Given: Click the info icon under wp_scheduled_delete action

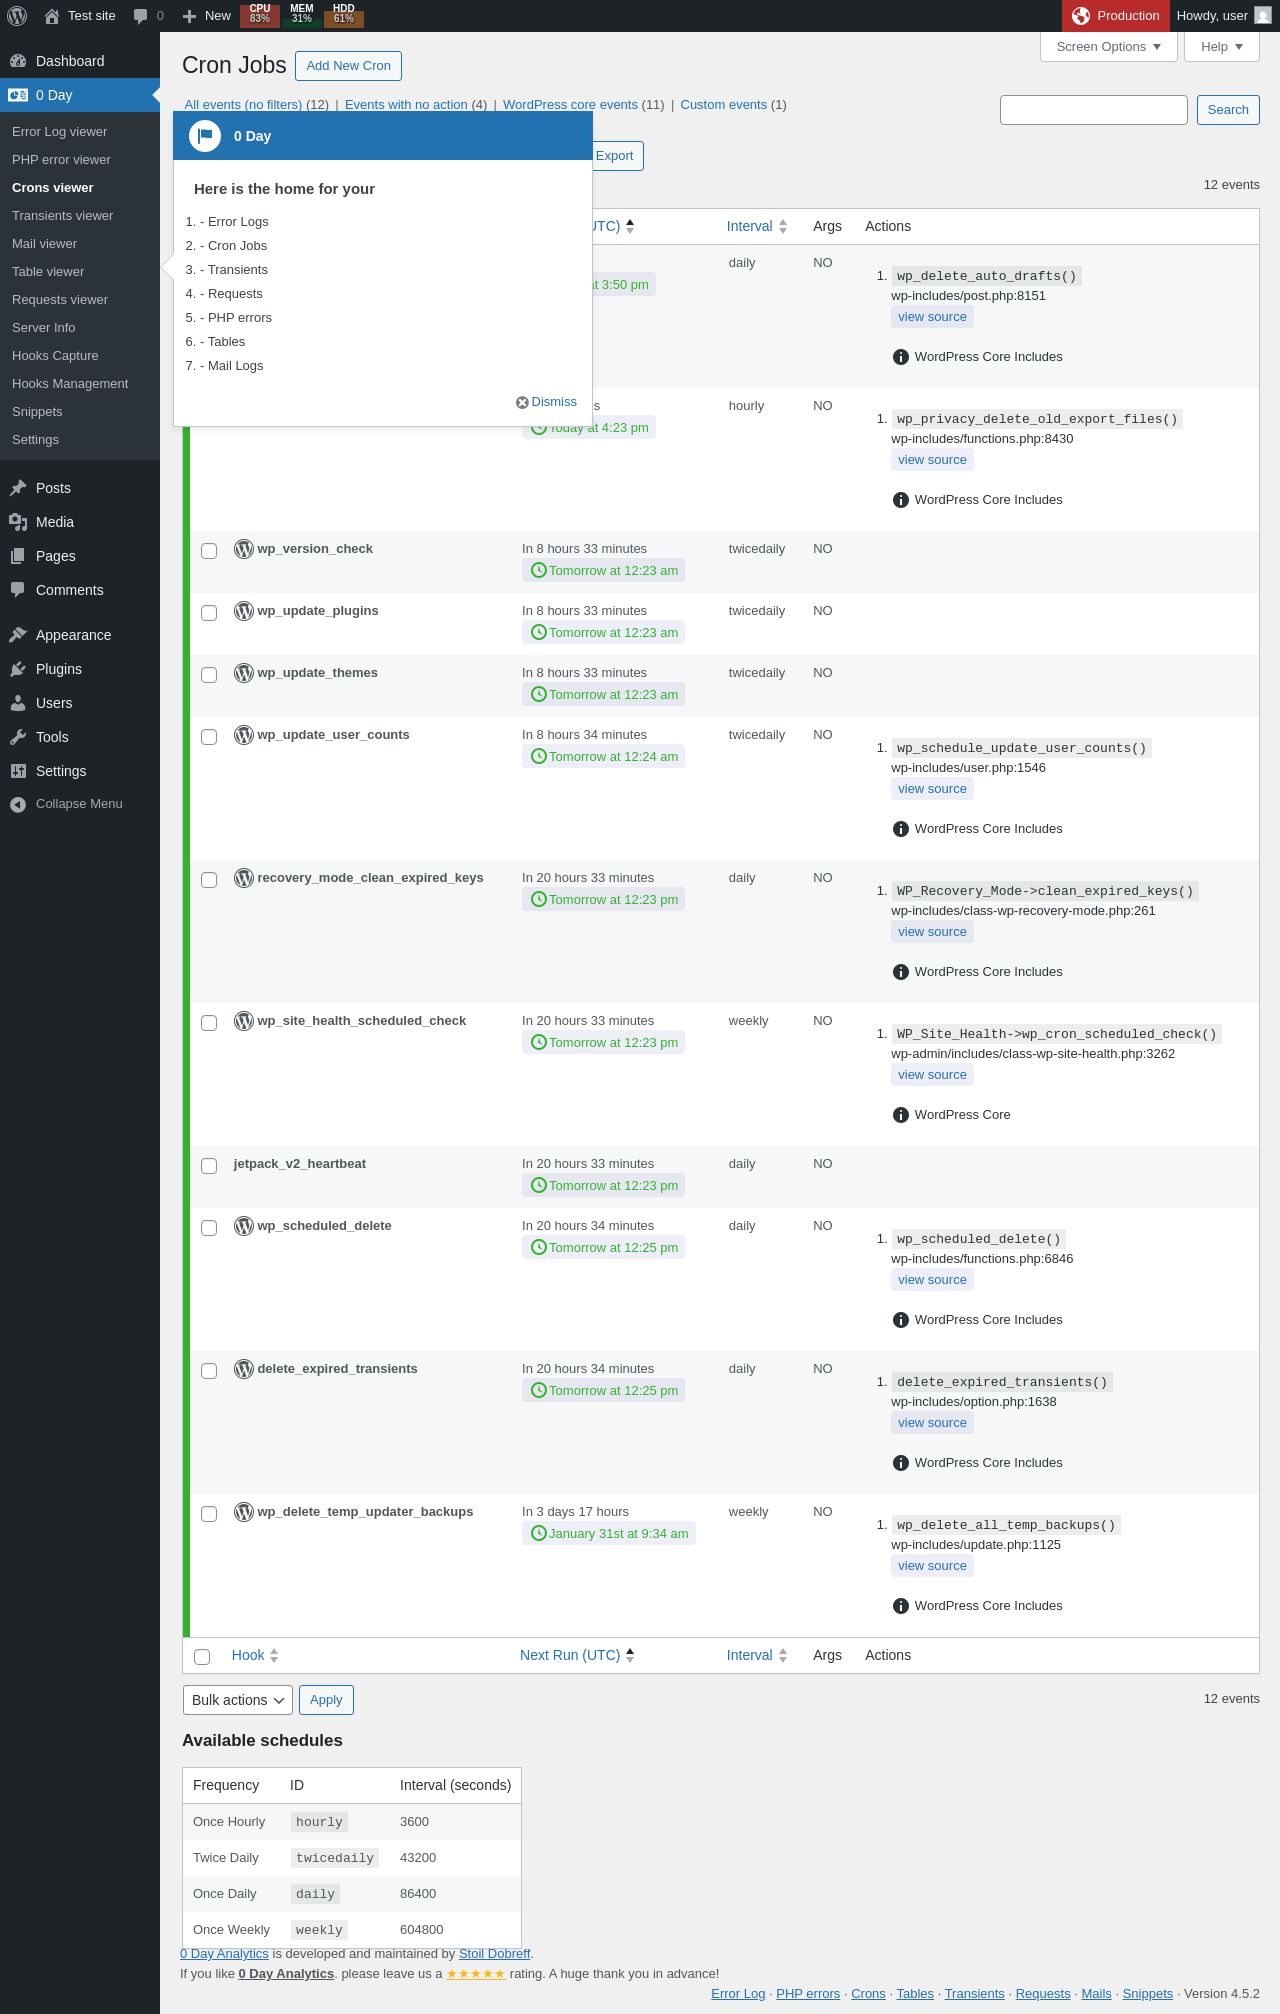Looking at the screenshot, I should [x=900, y=1320].
